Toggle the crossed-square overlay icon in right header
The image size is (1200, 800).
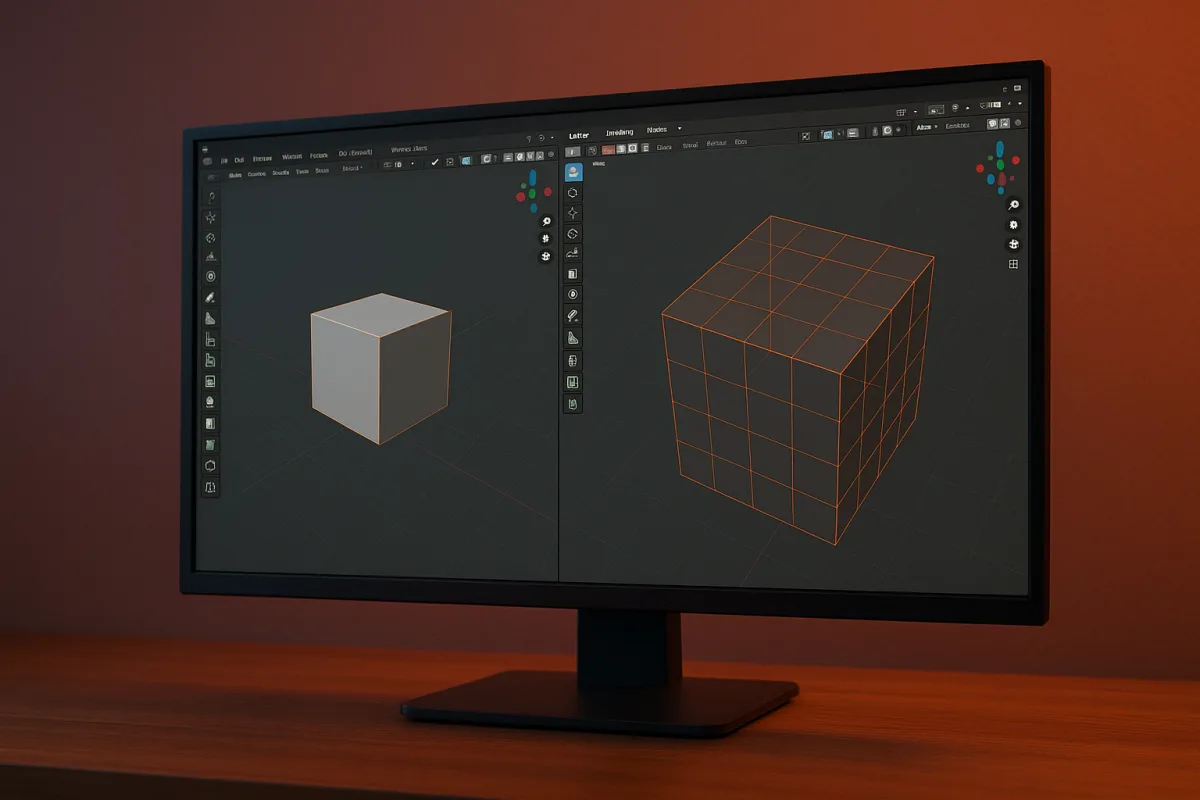click(x=806, y=136)
